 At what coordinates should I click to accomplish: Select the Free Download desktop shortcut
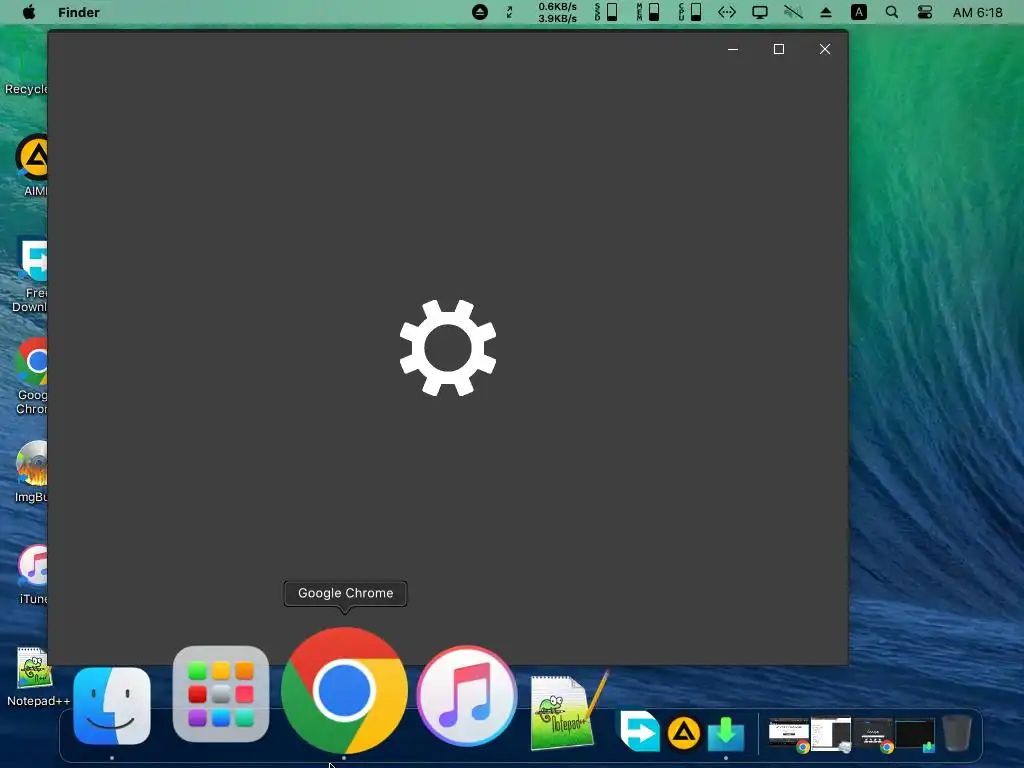click(29, 276)
